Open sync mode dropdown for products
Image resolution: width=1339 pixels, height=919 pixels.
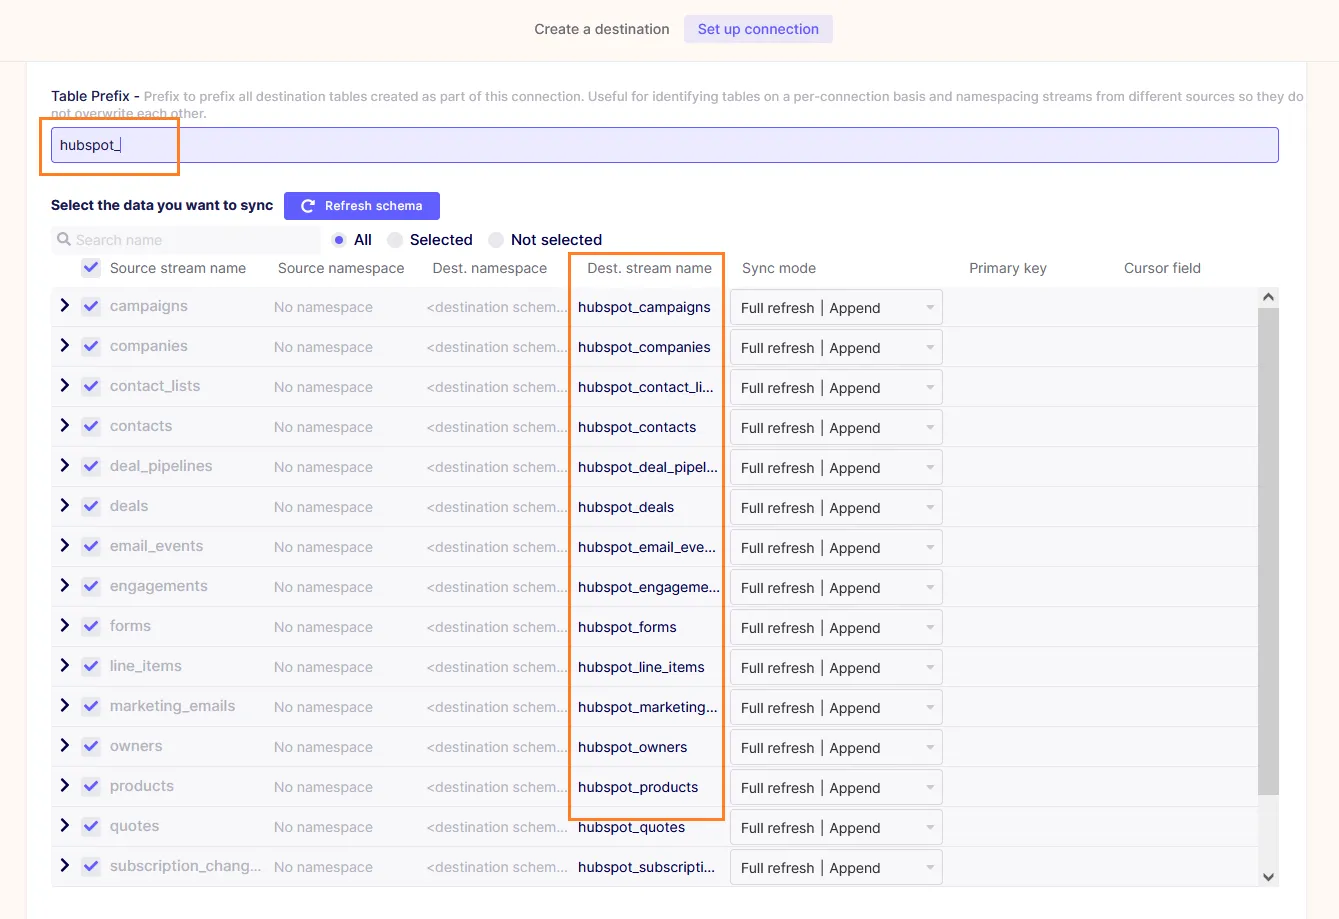[836, 788]
